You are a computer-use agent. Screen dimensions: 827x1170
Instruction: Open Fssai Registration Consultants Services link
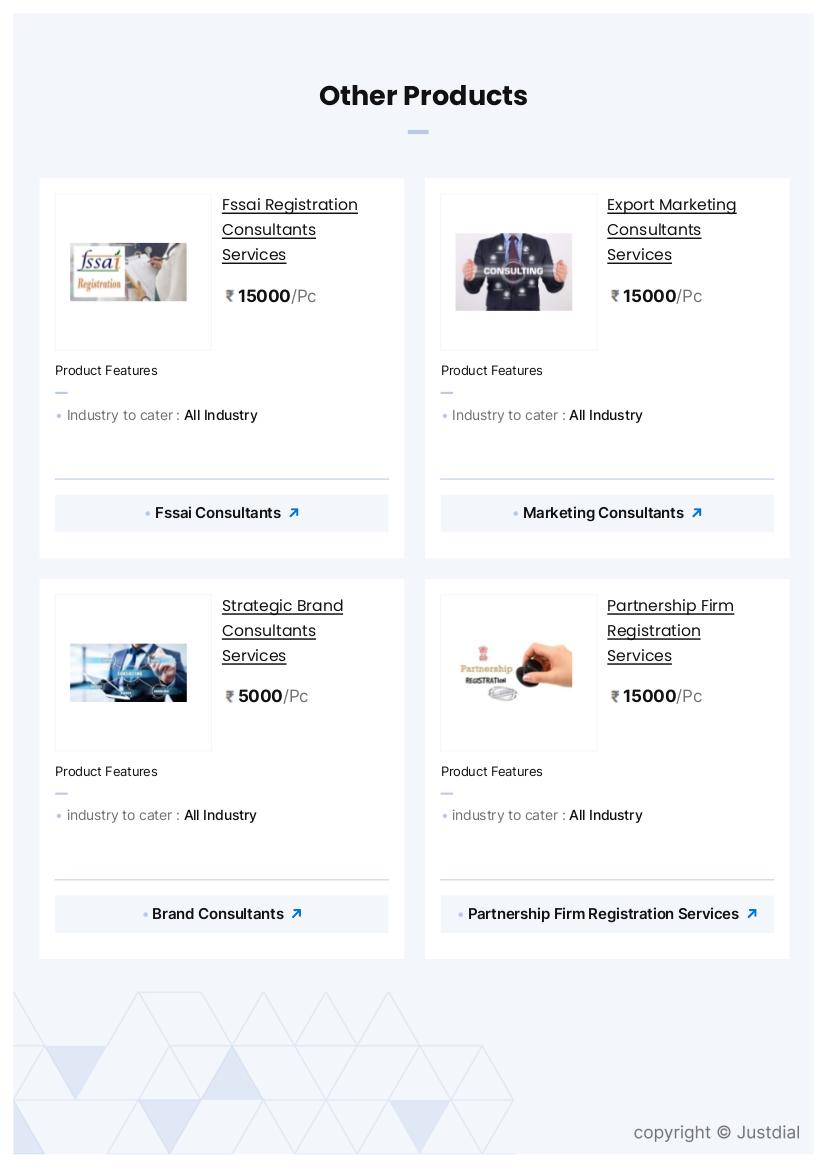click(x=289, y=230)
